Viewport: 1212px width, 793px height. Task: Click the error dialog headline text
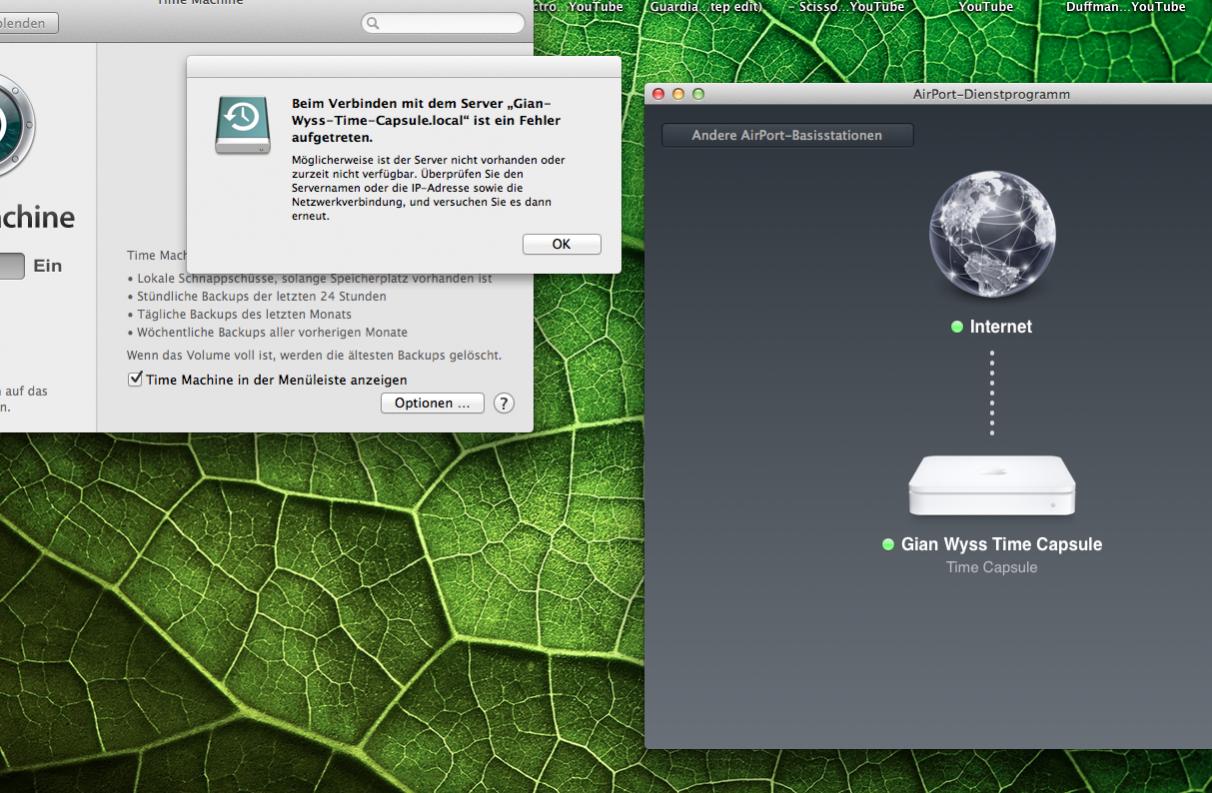pyautogui.click(x=426, y=120)
